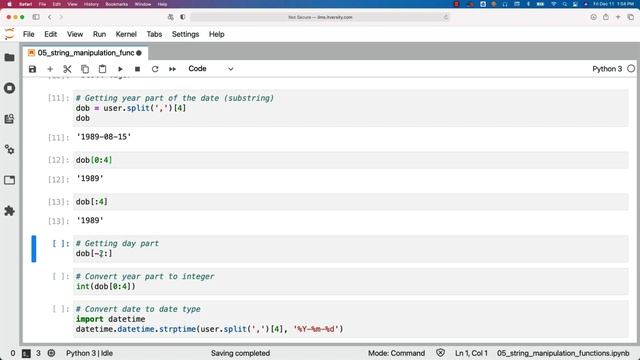Open a new Safari tab with plus
Viewport: 640px width, 360px height.
(x=618, y=17)
